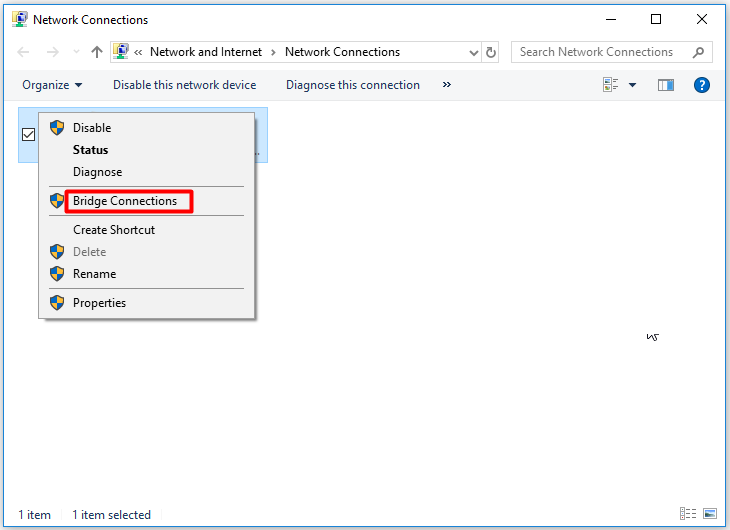
Task: Choose Rename in the context menu
Action: coord(147,273)
